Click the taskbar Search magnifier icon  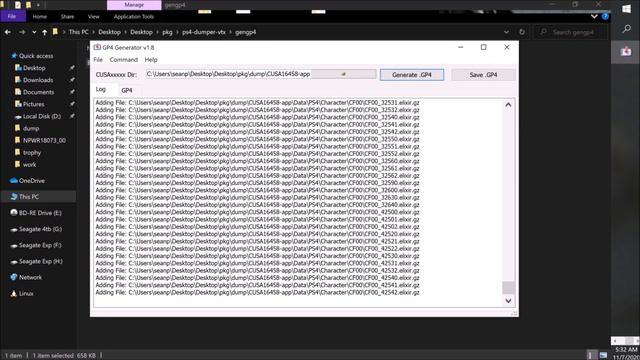pyautogui.click(x=626, y=29)
